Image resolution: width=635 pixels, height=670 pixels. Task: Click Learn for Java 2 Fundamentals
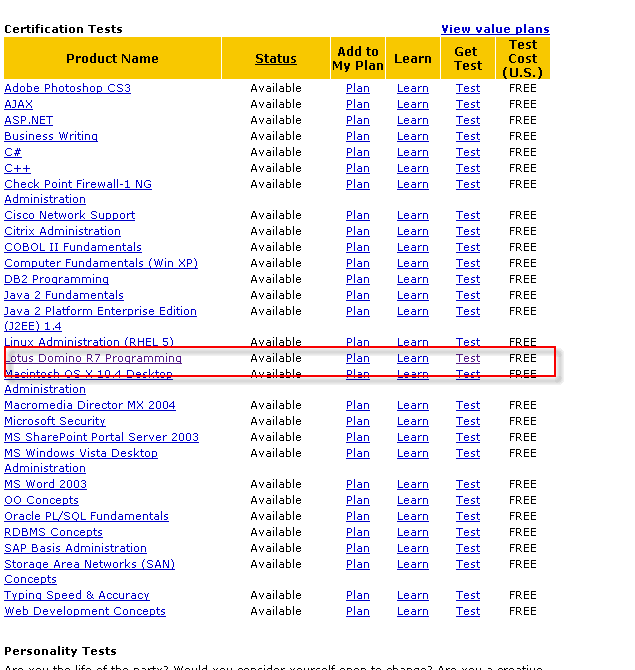coord(412,295)
